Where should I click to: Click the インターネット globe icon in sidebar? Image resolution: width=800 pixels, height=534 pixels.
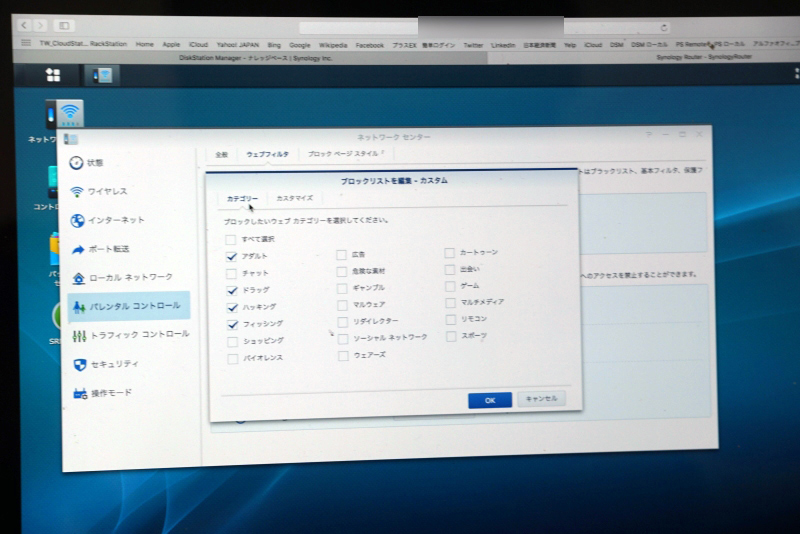[77, 221]
